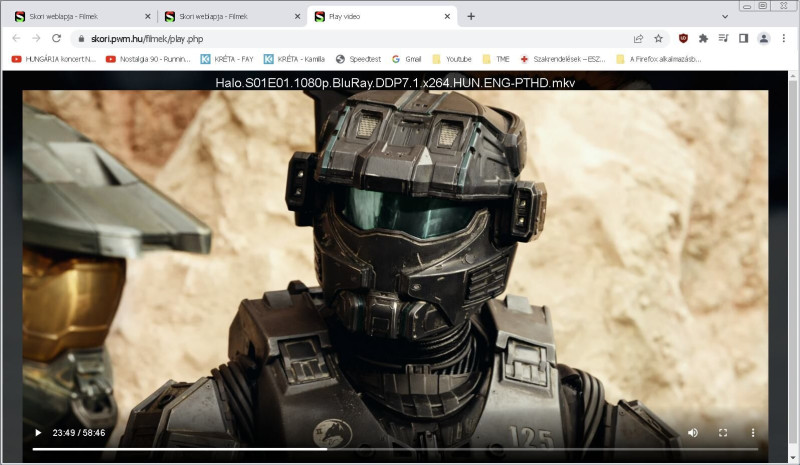Viewport: 800px width, 465px height.
Task: Close the Play video tab
Action: [447, 16]
